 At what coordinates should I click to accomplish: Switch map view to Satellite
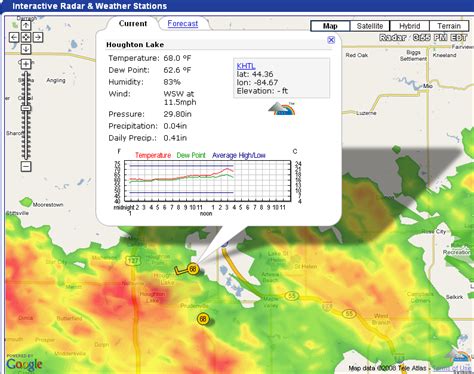[x=370, y=26]
